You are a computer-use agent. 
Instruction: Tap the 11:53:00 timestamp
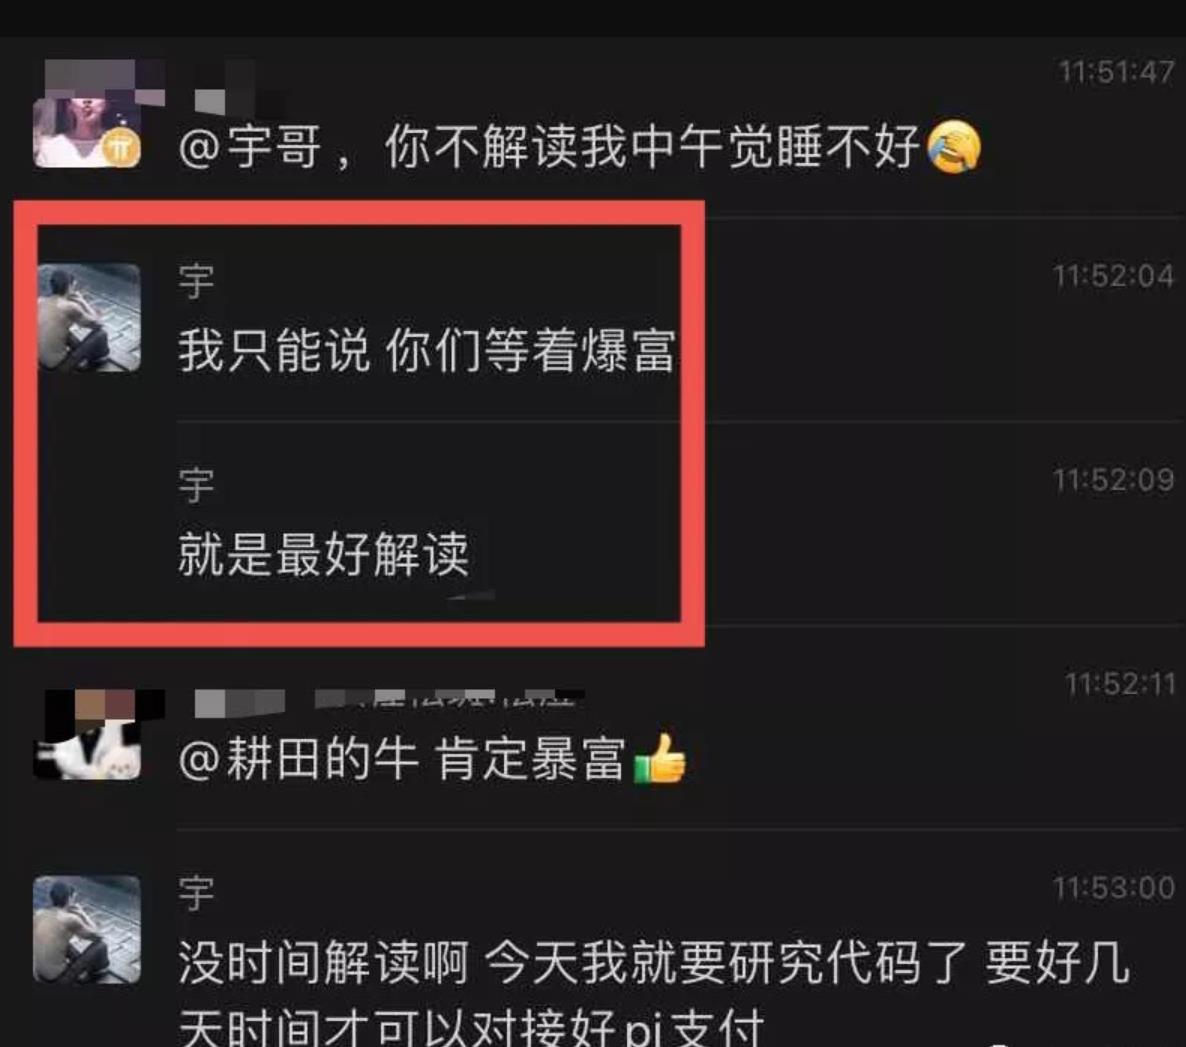click(1113, 887)
